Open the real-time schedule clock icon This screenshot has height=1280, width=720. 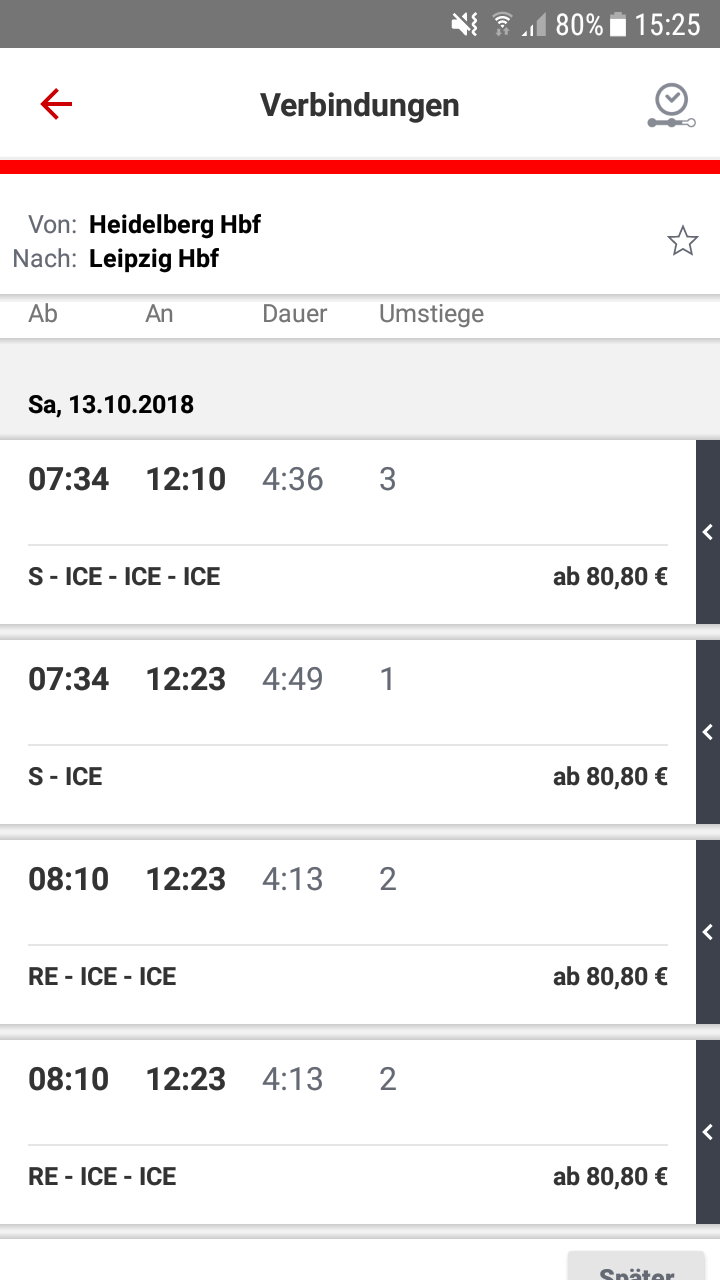(x=671, y=105)
